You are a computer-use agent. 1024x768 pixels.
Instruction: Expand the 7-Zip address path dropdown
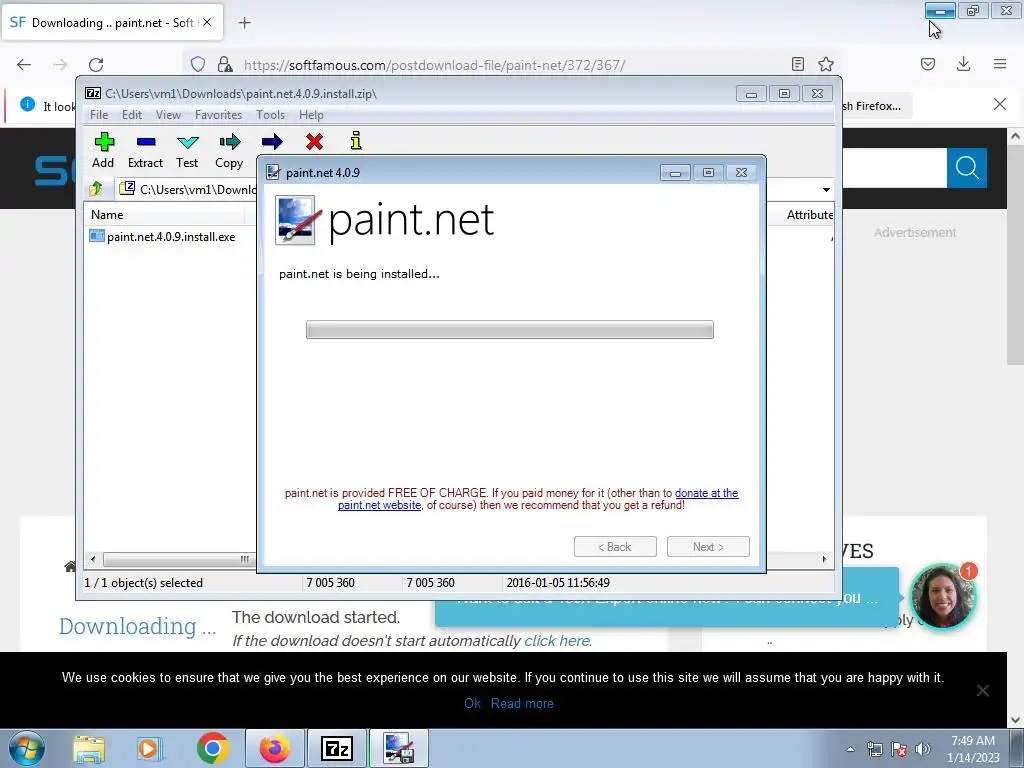pyautogui.click(x=826, y=189)
